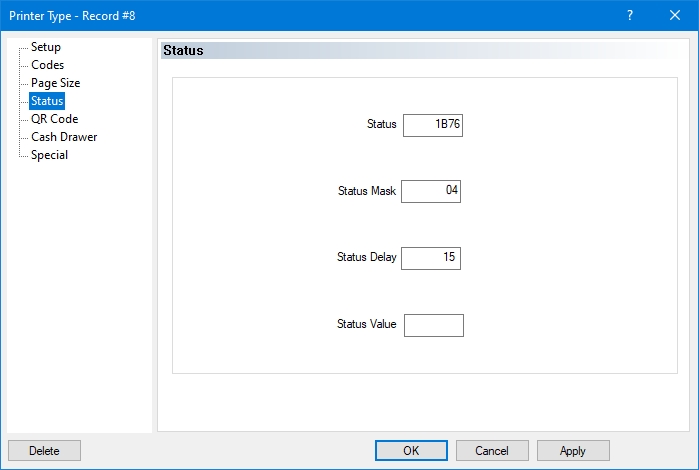Click the help question mark icon
This screenshot has height=470, width=699.
click(629, 15)
